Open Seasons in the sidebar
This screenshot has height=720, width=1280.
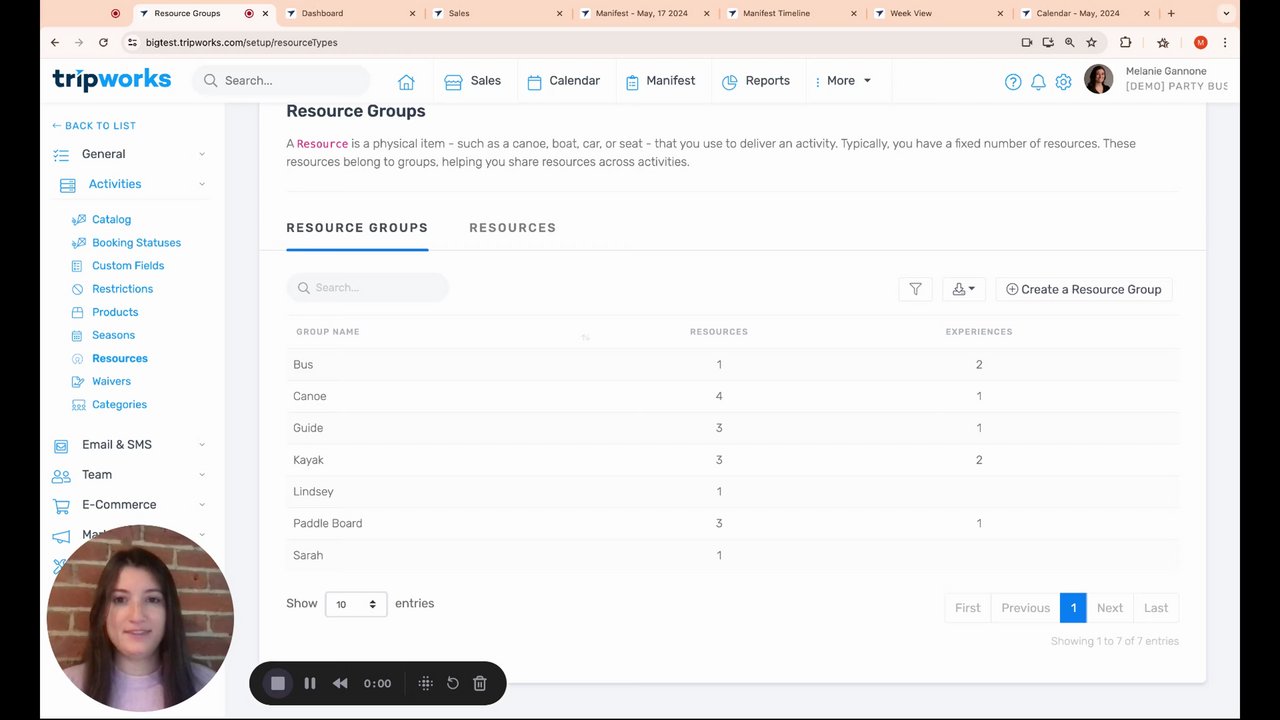[x=113, y=335]
